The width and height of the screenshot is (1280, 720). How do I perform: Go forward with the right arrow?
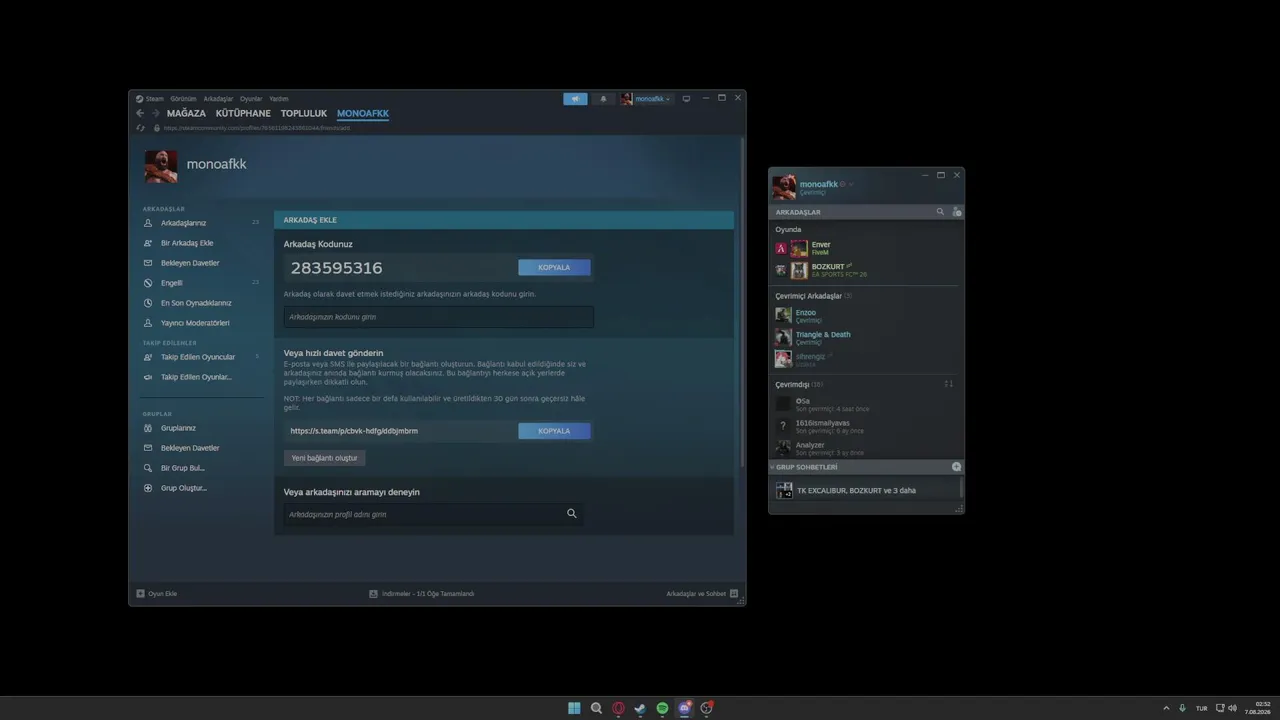tap(155, 114)
